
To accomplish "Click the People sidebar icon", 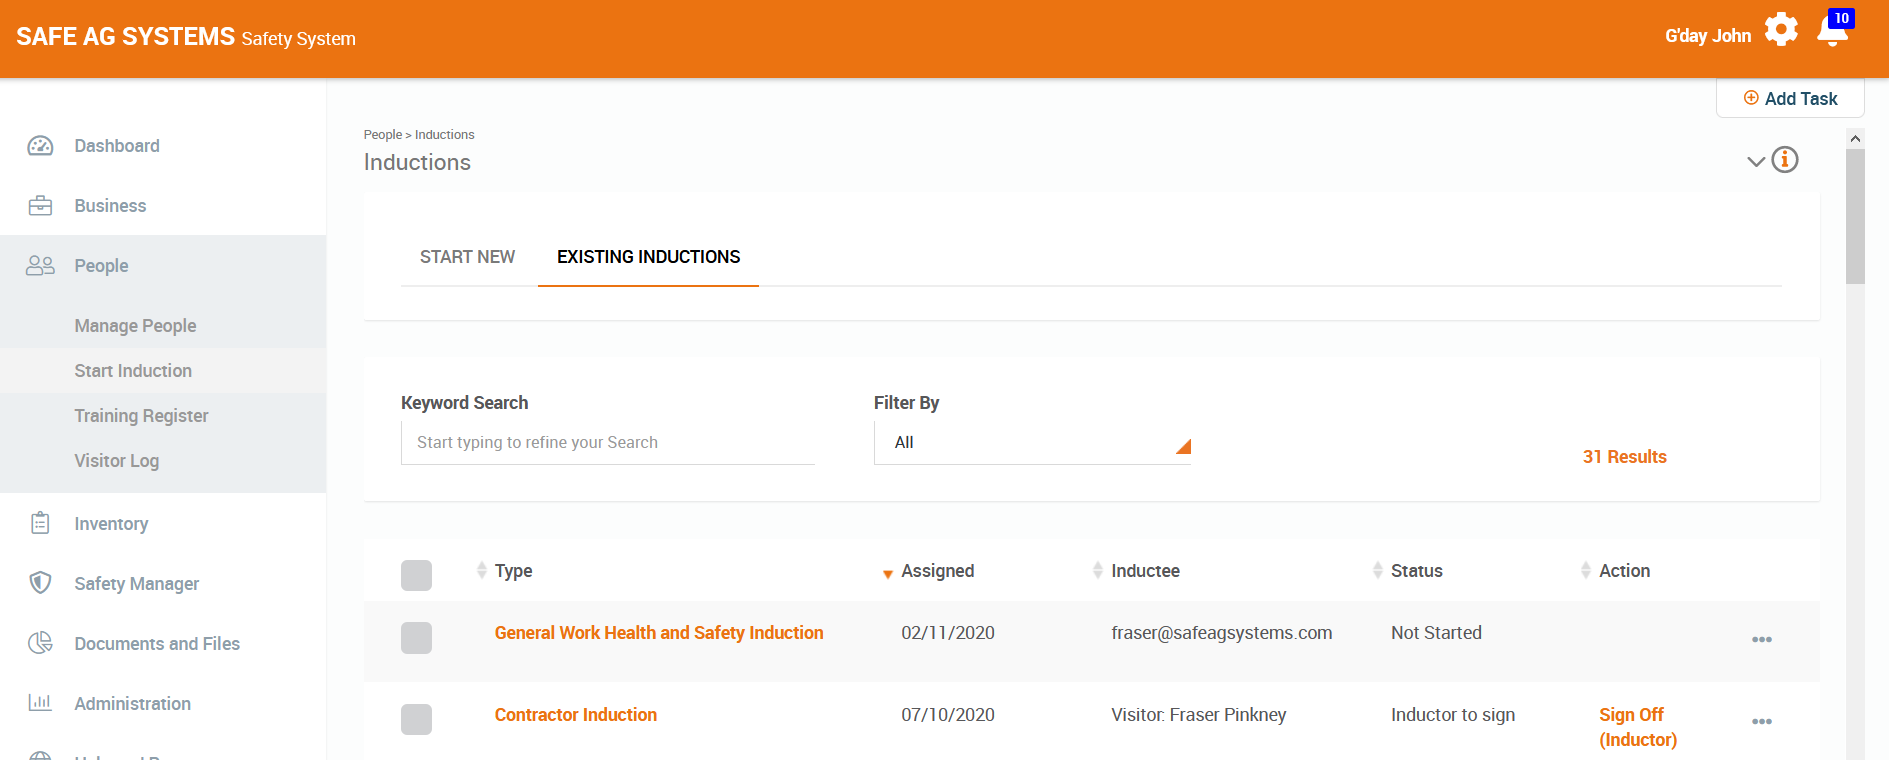I will pos(40,265).
